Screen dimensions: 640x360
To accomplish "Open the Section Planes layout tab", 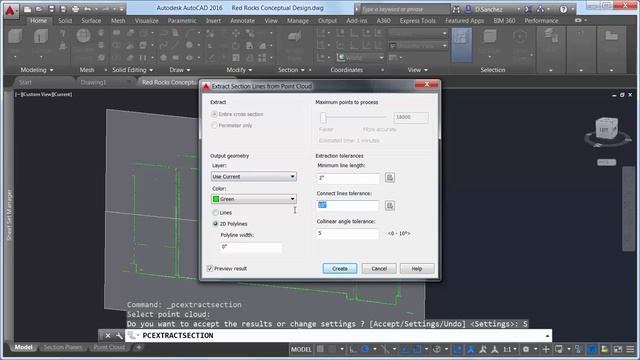I will pyautogui.click(x=62, y=347).
